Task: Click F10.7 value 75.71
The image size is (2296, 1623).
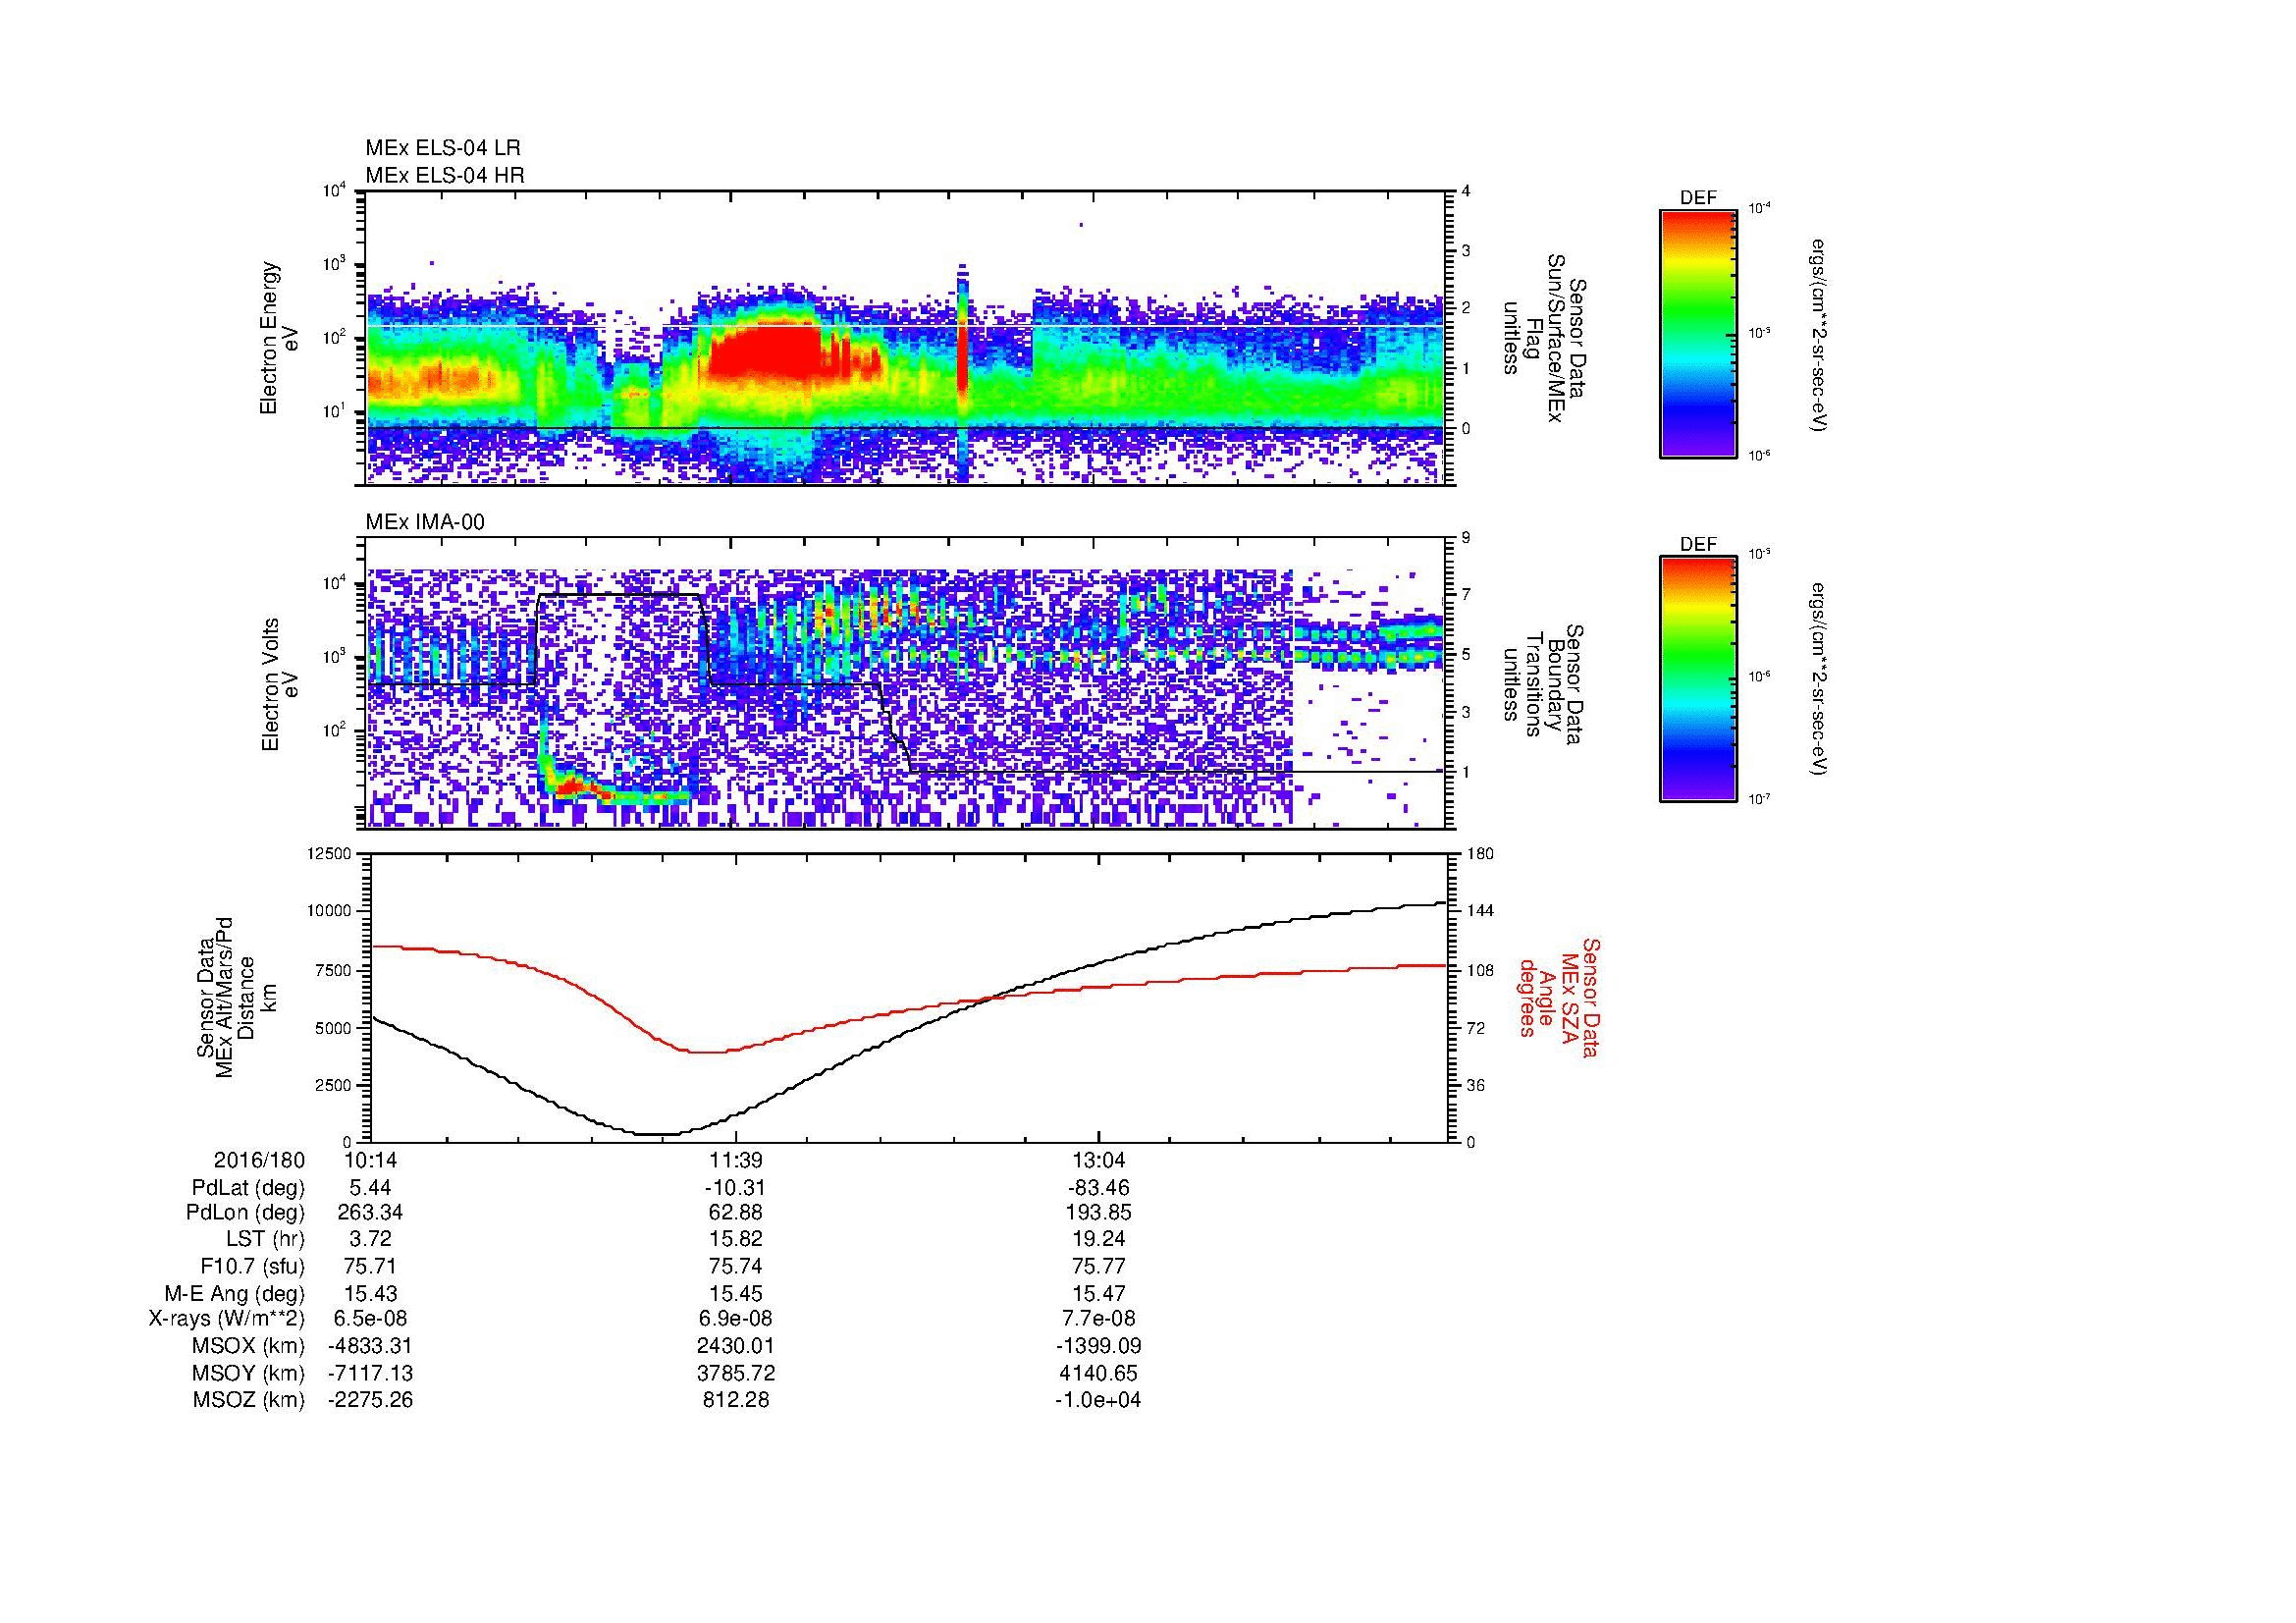Action: tap(370, 1266)
